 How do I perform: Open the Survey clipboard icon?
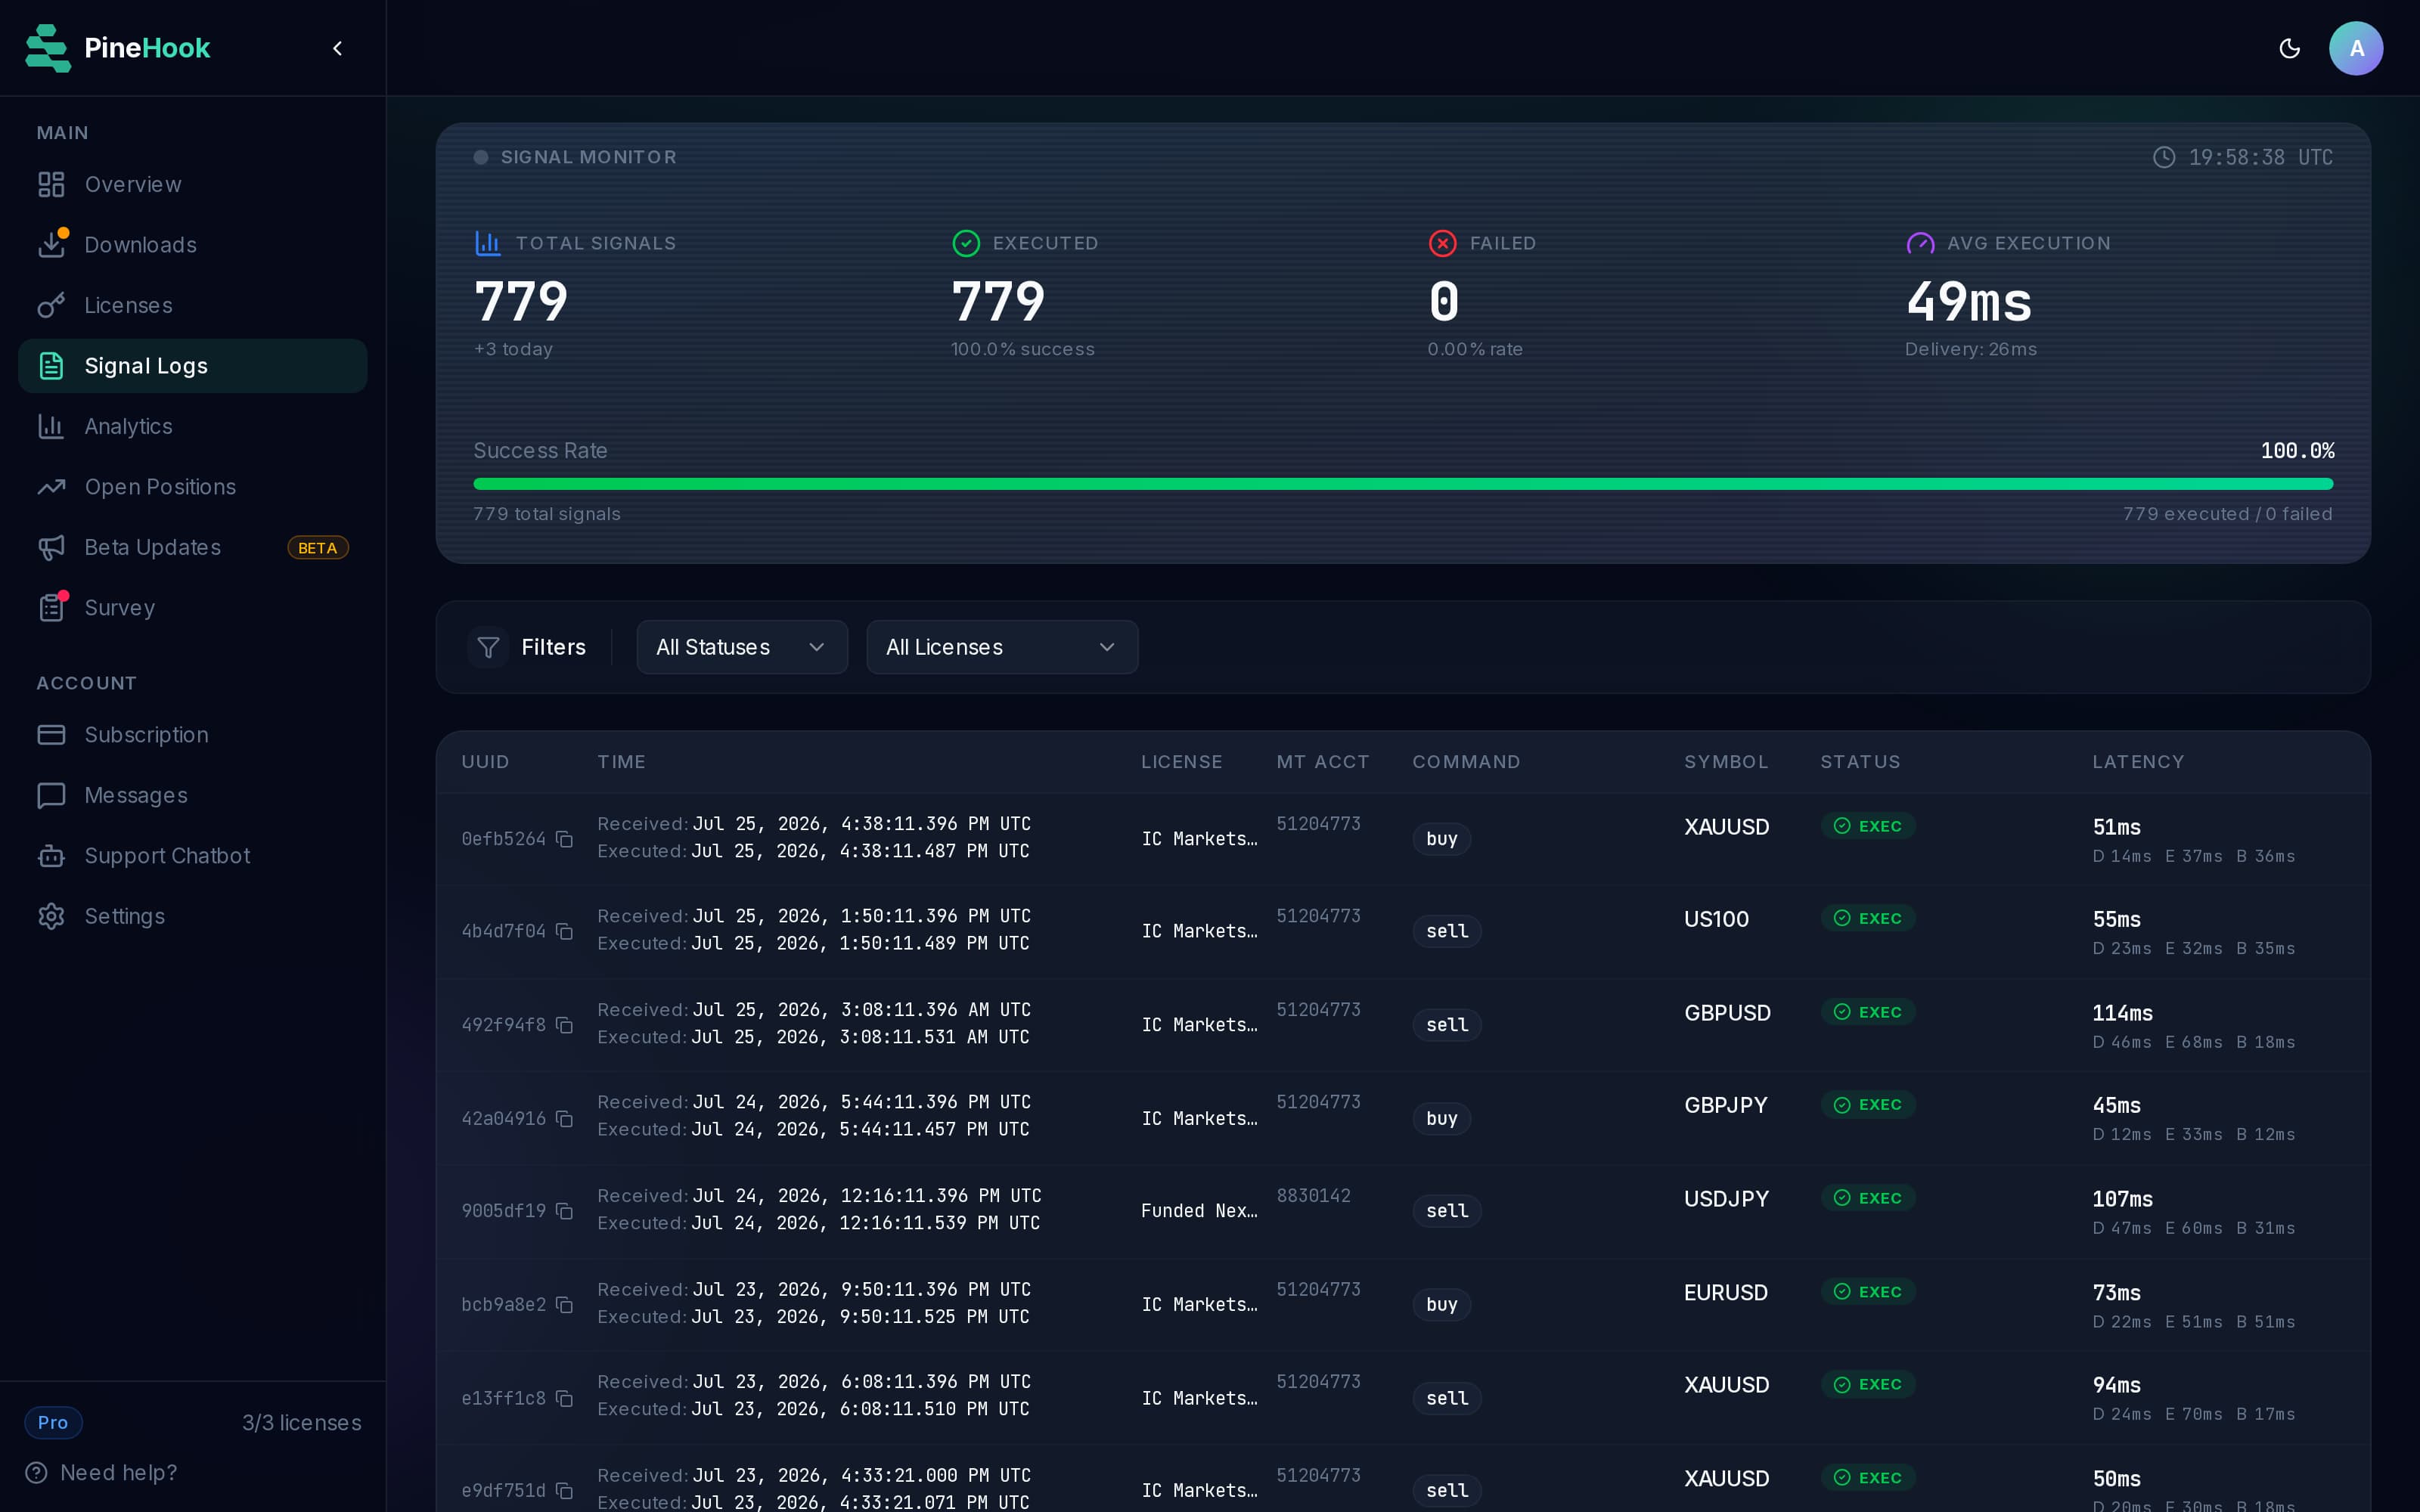51,608
